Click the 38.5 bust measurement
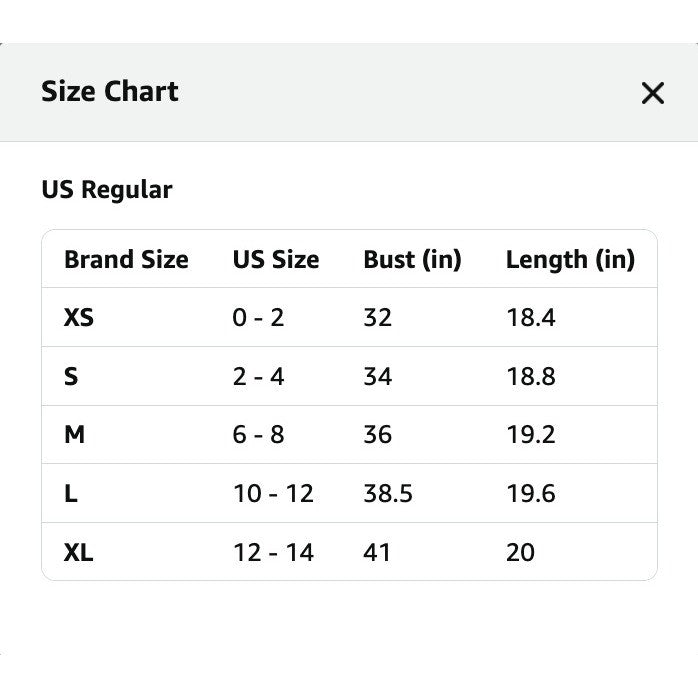Viewport: 698px width, 698px height. pos(388,494)
